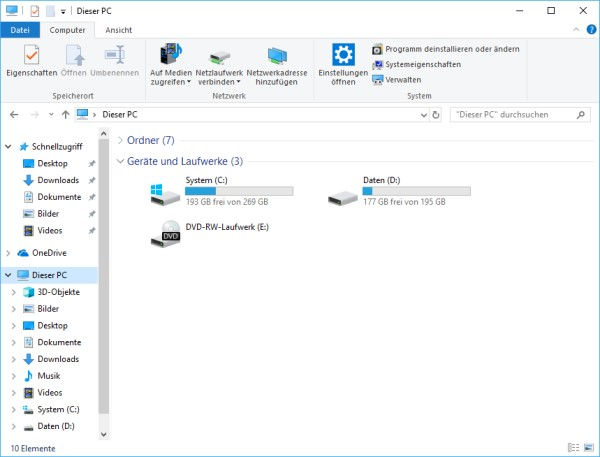600x457 pixels.
Task: Click Daten (D:) storage usage bar
Action: pos(417,191)
